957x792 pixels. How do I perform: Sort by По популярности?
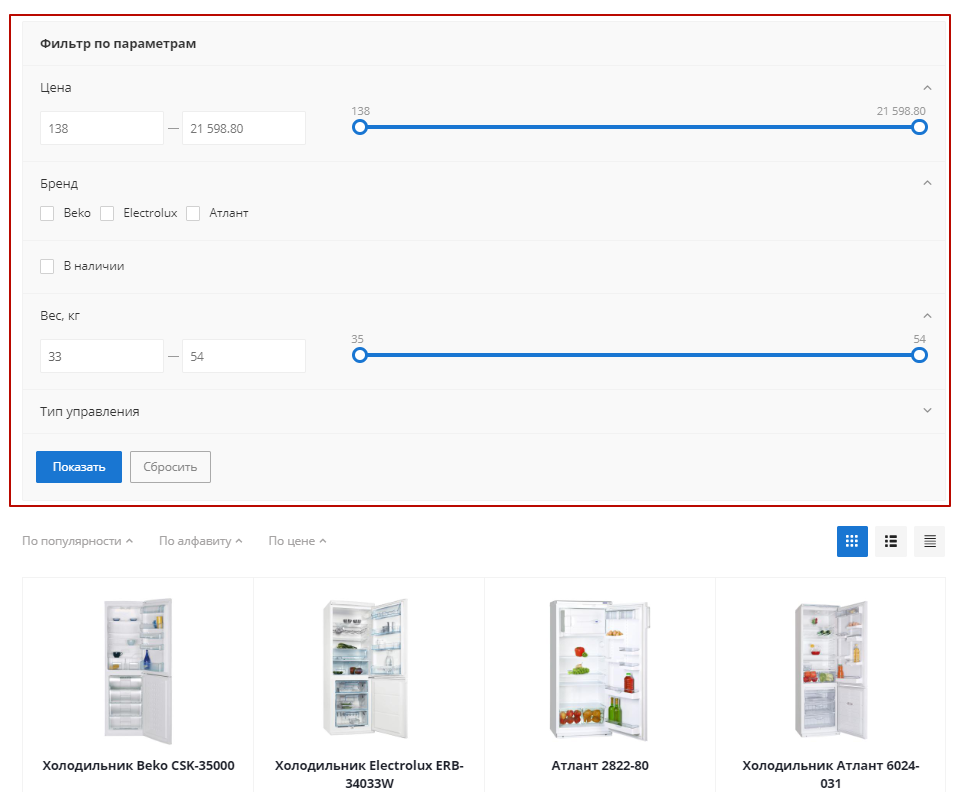pyautogui.click(x=78, y=541)
